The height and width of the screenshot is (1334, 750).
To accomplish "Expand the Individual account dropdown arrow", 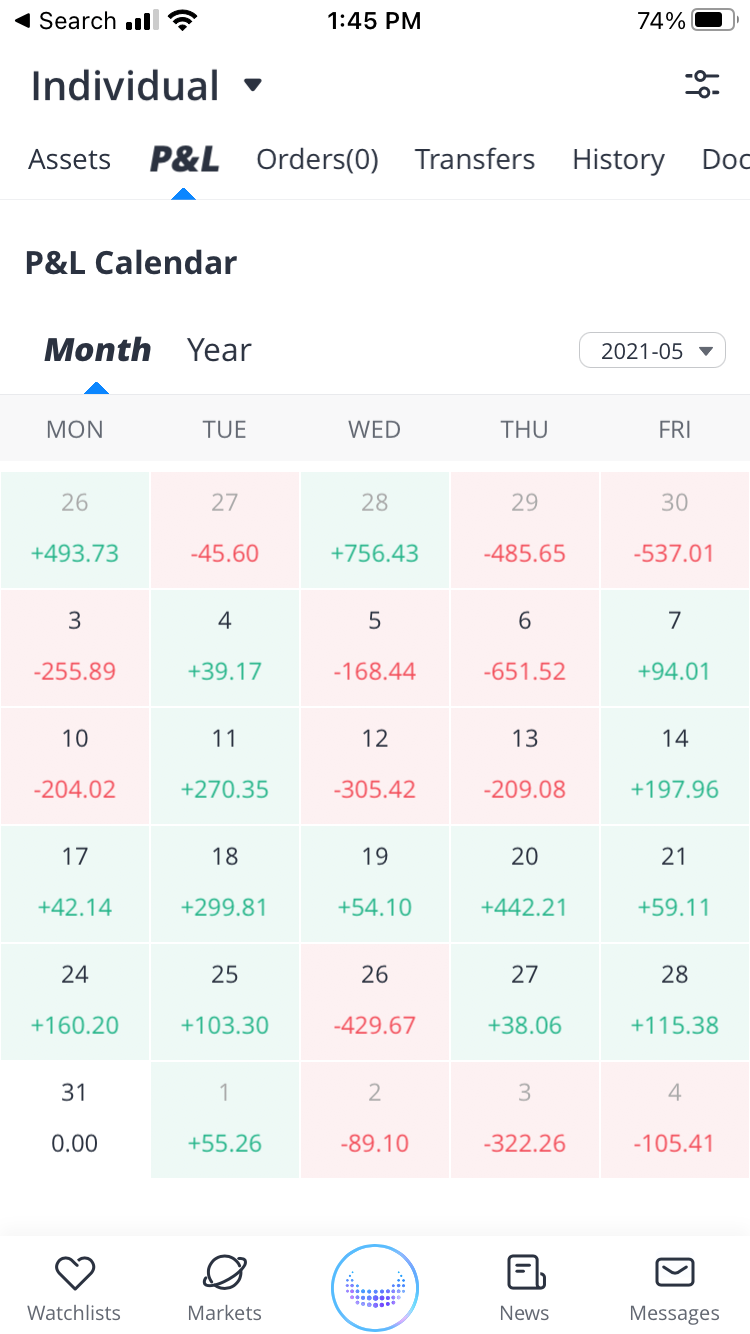I will pyautogui.click(x=253, y=85).
